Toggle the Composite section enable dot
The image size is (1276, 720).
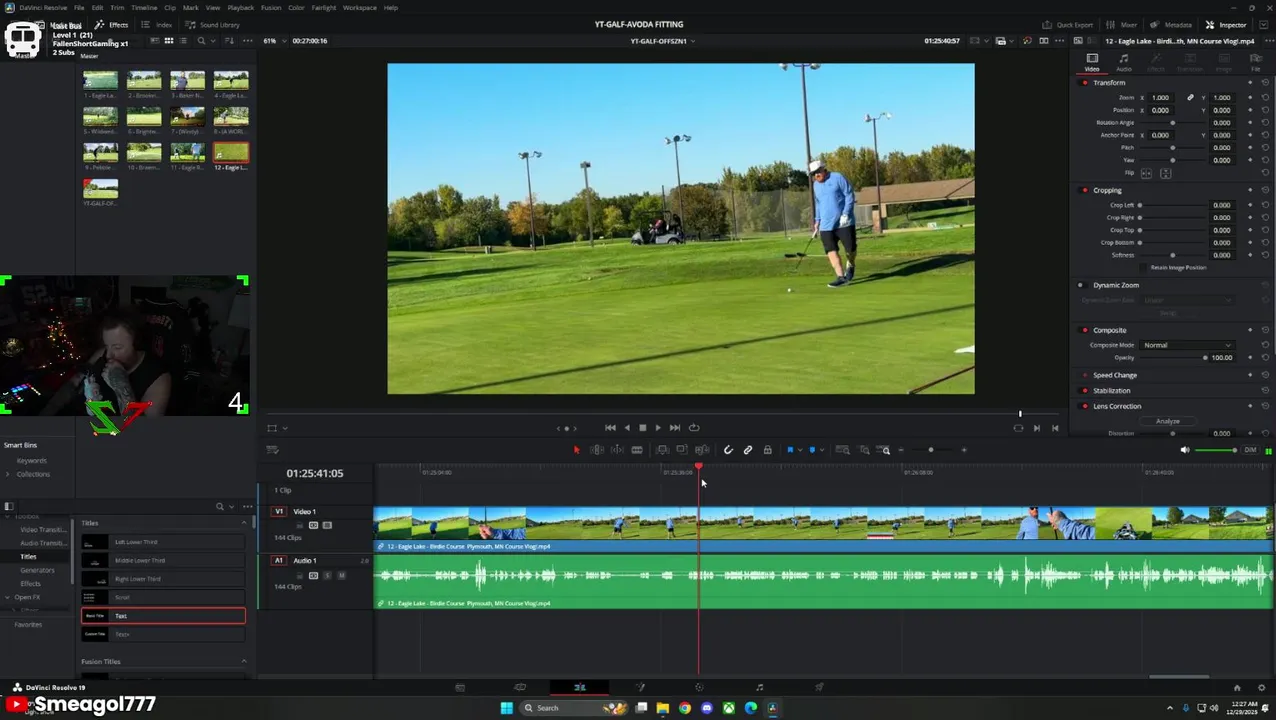click(1085, 330)
